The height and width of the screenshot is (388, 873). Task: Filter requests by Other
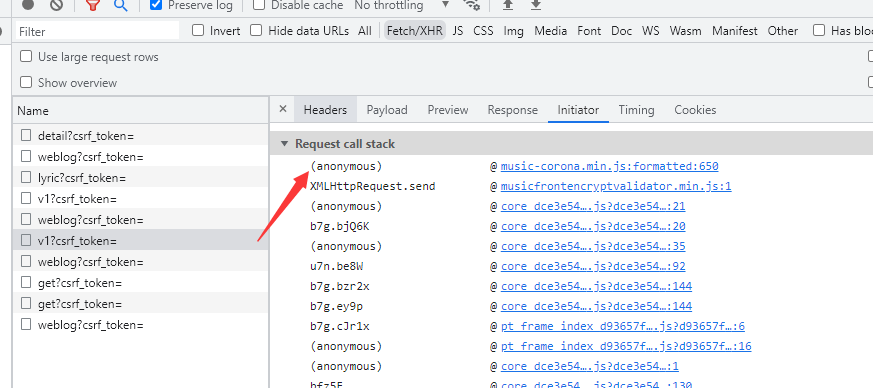783,31
